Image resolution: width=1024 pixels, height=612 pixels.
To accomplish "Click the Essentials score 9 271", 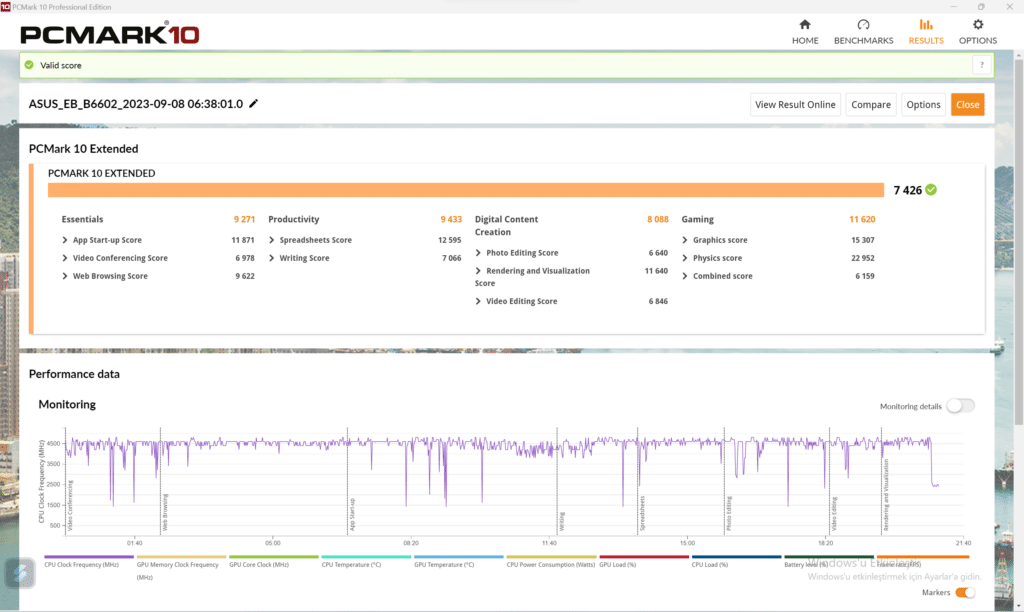I will pos(244,219).
